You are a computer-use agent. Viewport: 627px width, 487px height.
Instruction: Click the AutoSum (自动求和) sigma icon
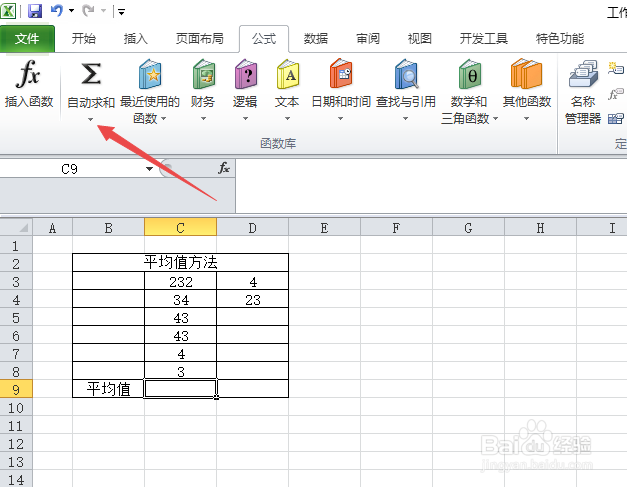click(91, 74)
